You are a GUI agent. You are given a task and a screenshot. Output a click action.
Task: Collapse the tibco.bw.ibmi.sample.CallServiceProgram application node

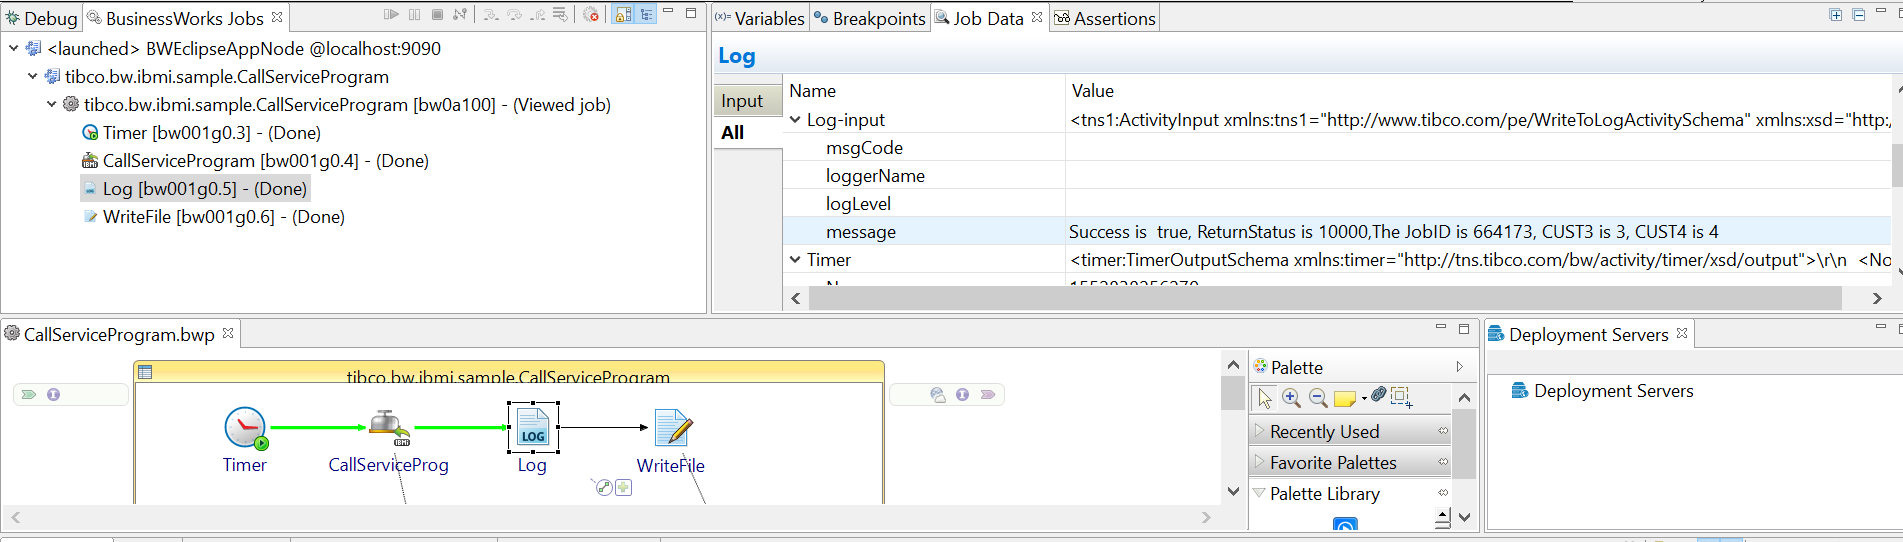point(33,76)
